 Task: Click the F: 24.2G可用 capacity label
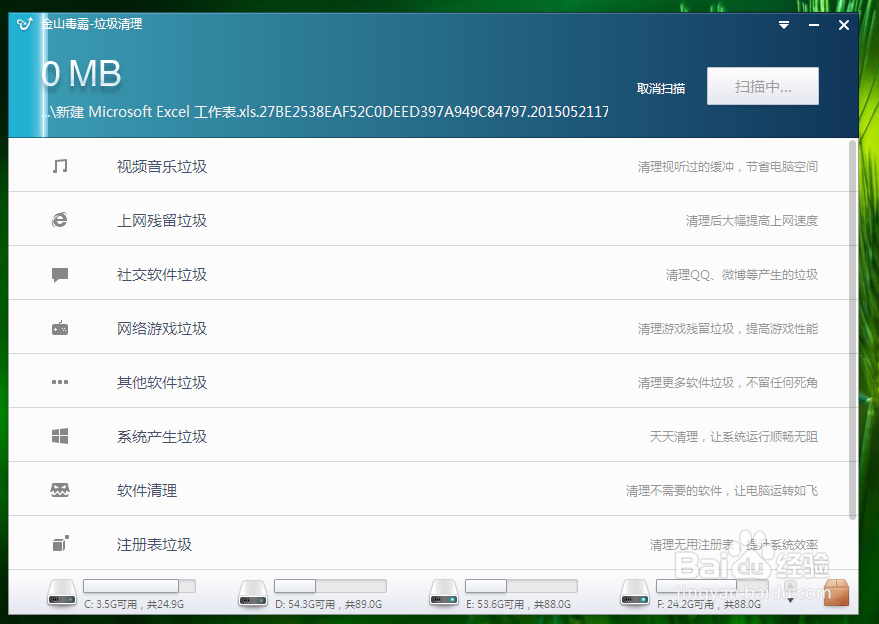[x=709, y=604]
